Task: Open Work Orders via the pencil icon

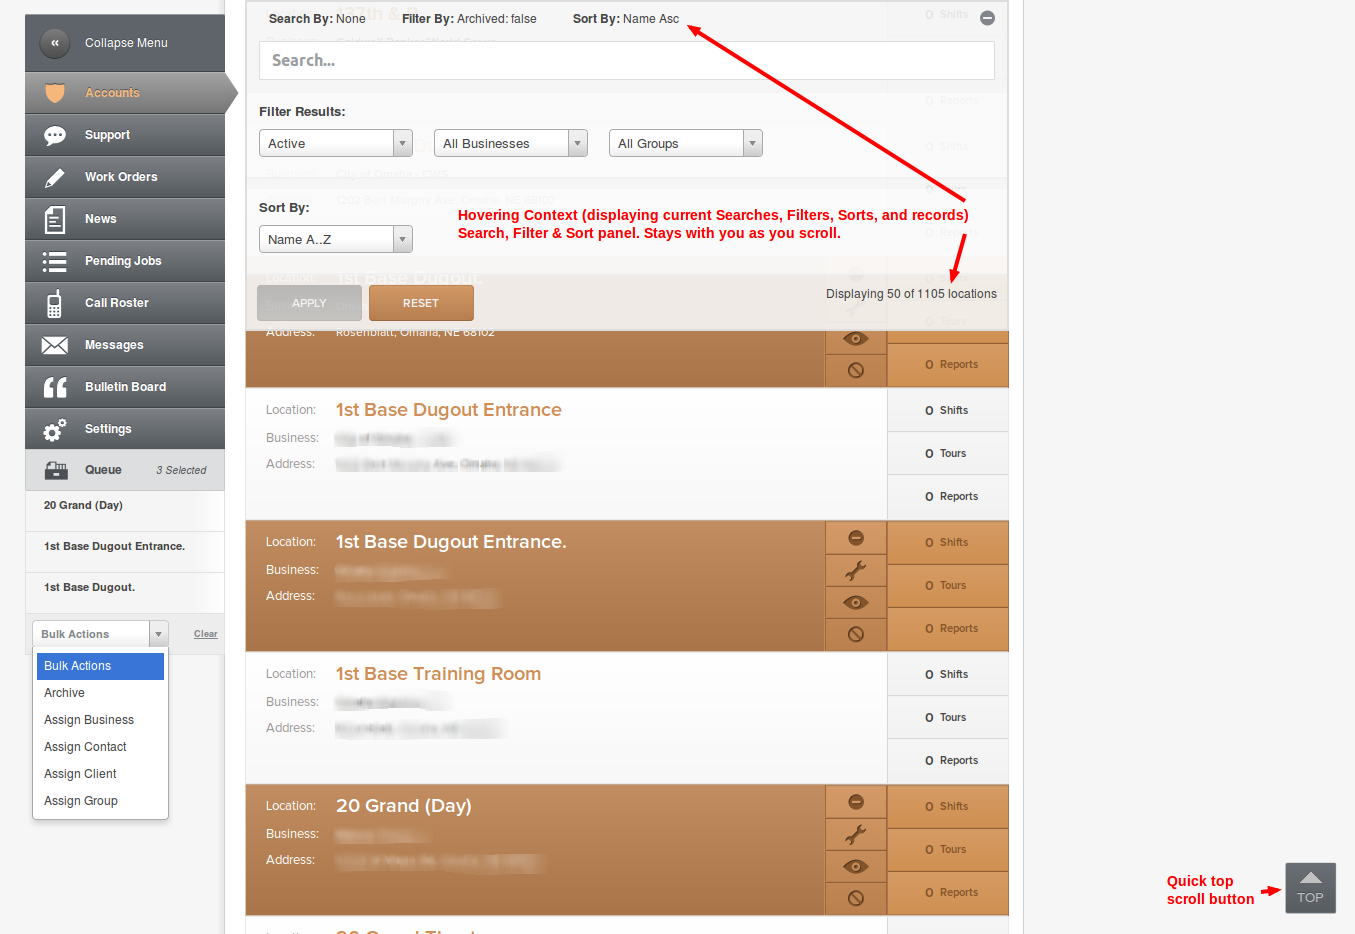Action: coord(55,177)
